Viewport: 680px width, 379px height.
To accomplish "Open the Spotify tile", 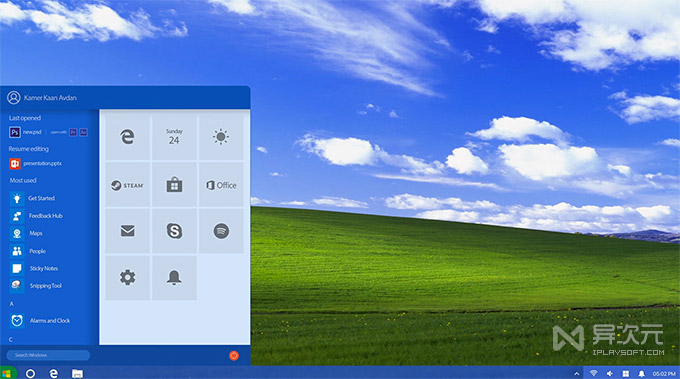I will tap(221, 231).
